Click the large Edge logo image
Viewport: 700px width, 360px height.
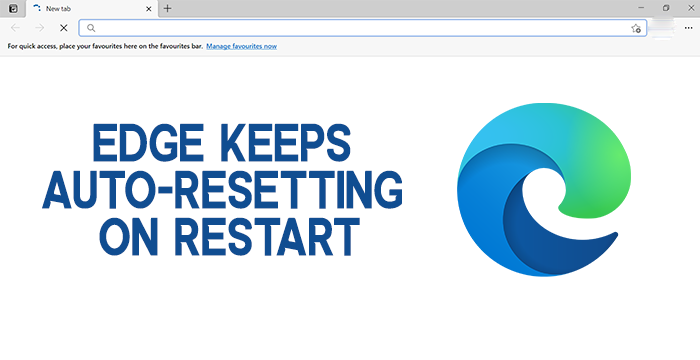pyautogui.click(x=544, y=190)
